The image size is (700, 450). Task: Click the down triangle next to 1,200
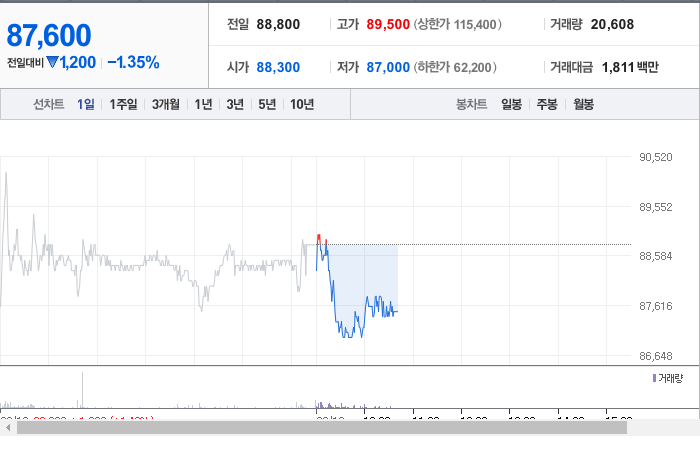52,62
